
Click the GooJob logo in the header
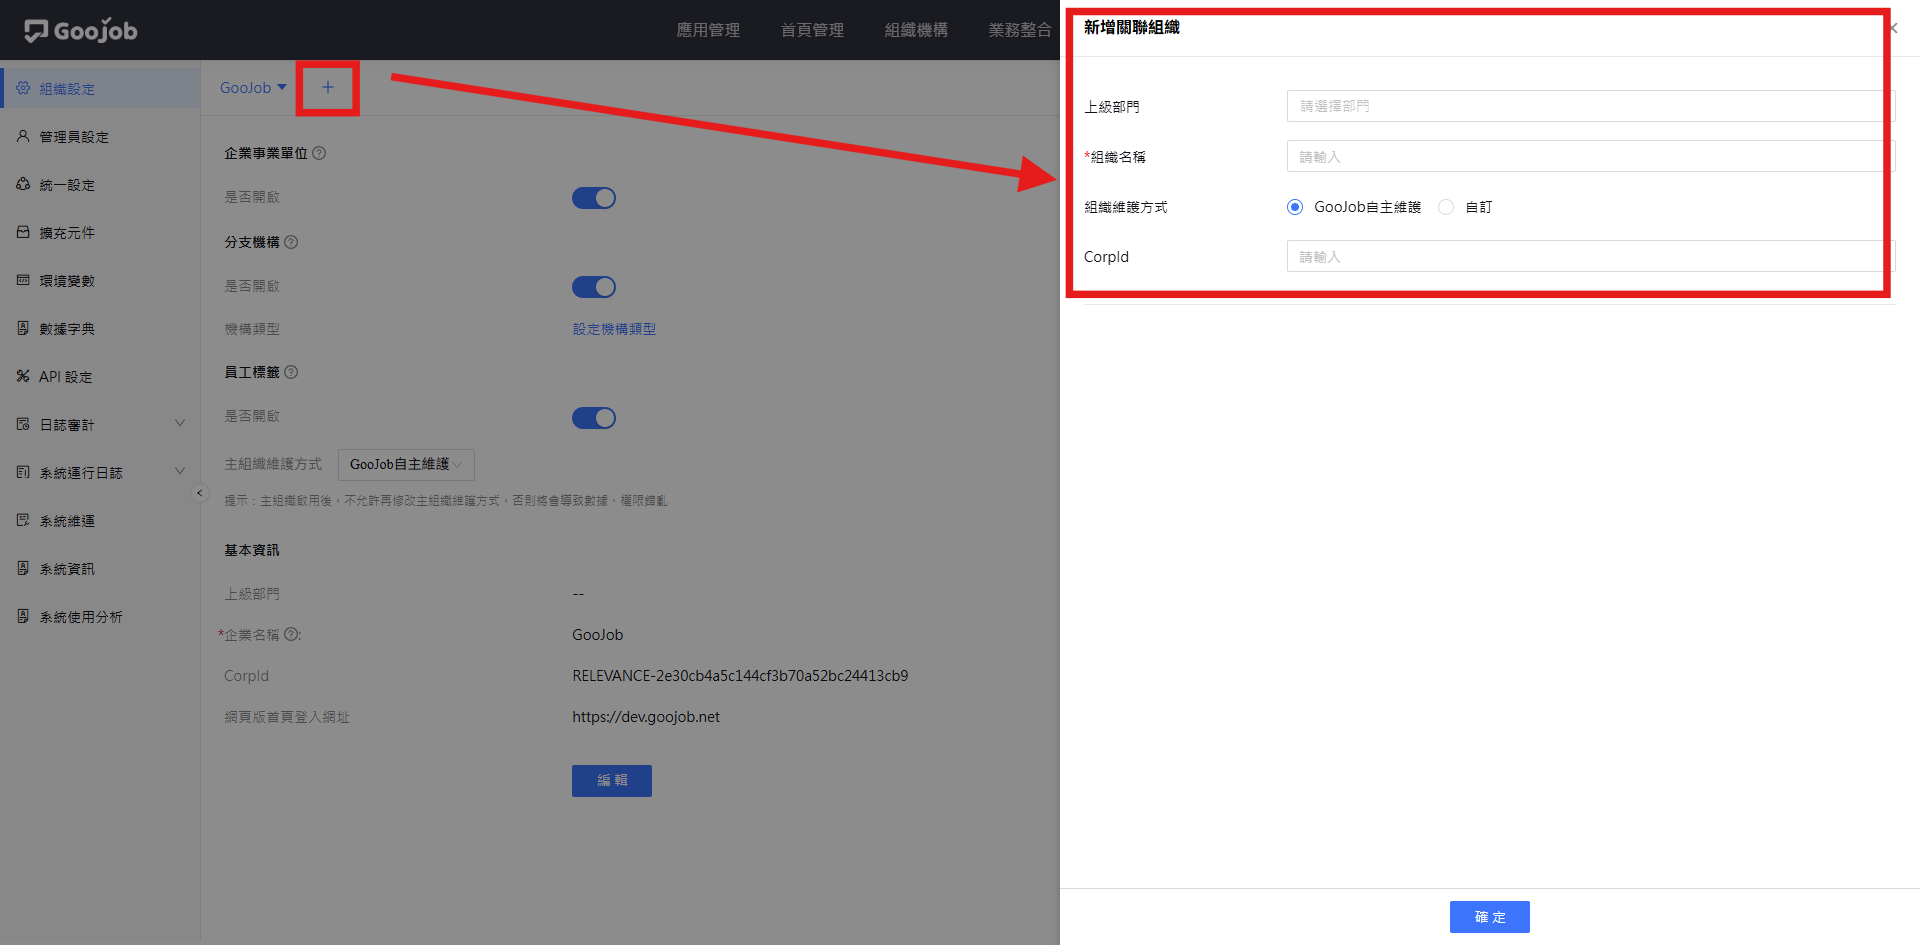(x=81, y=31)
